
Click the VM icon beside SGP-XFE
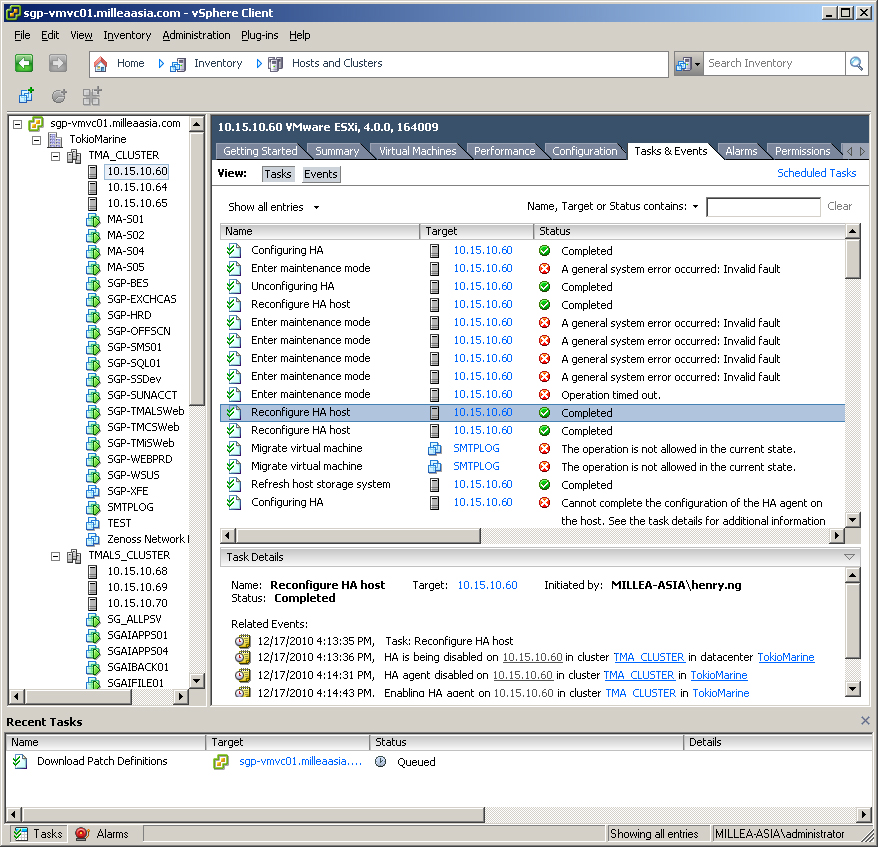click(93, 492)
